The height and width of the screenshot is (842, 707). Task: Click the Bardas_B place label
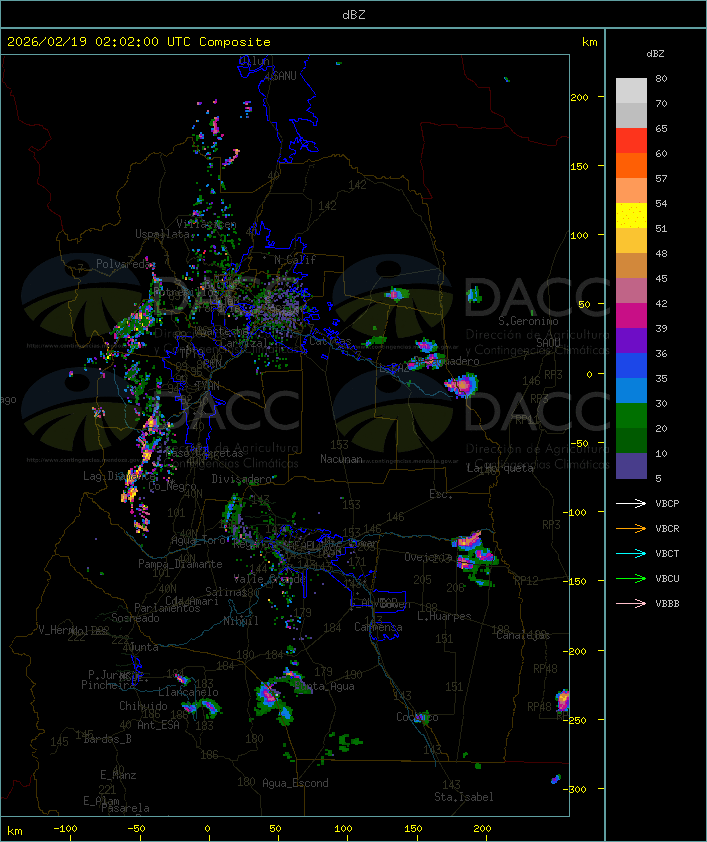tap(107, 739)
